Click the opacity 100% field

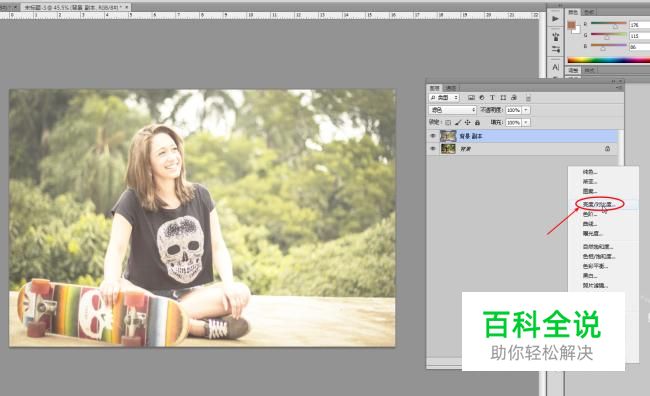click(513, 110)
